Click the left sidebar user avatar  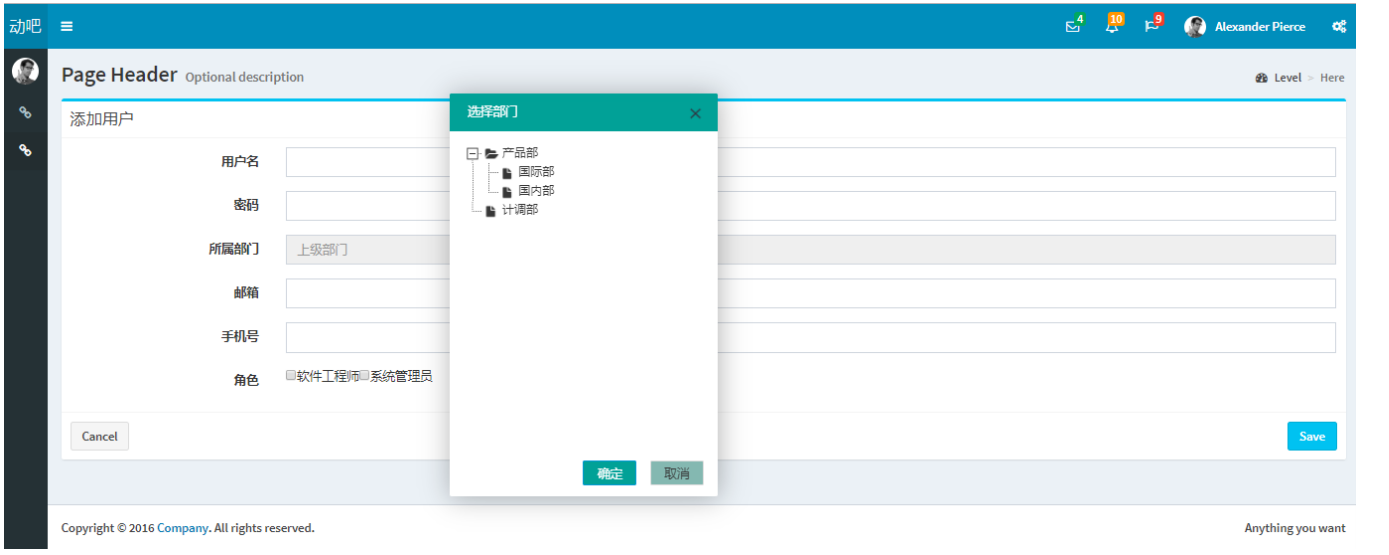click(25, 71)
